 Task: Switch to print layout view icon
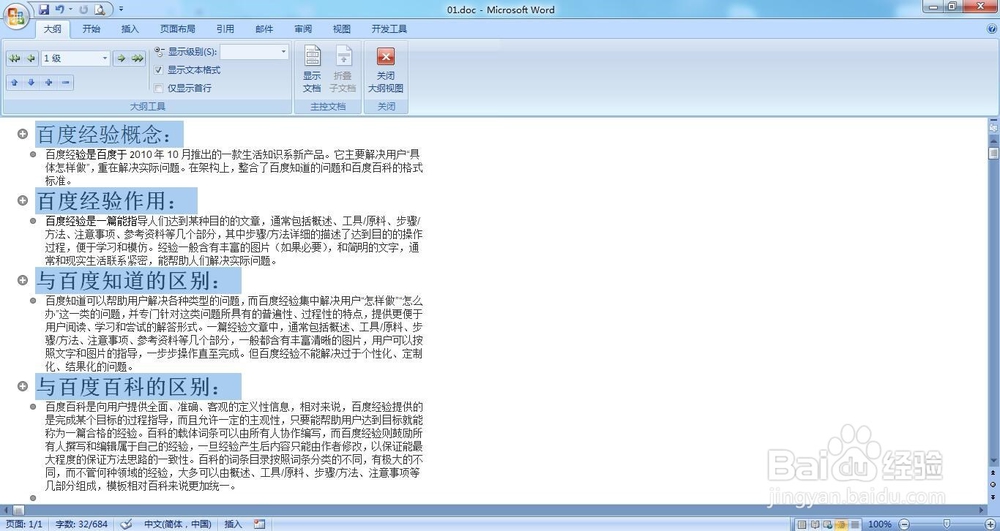[x=801, y=525]
